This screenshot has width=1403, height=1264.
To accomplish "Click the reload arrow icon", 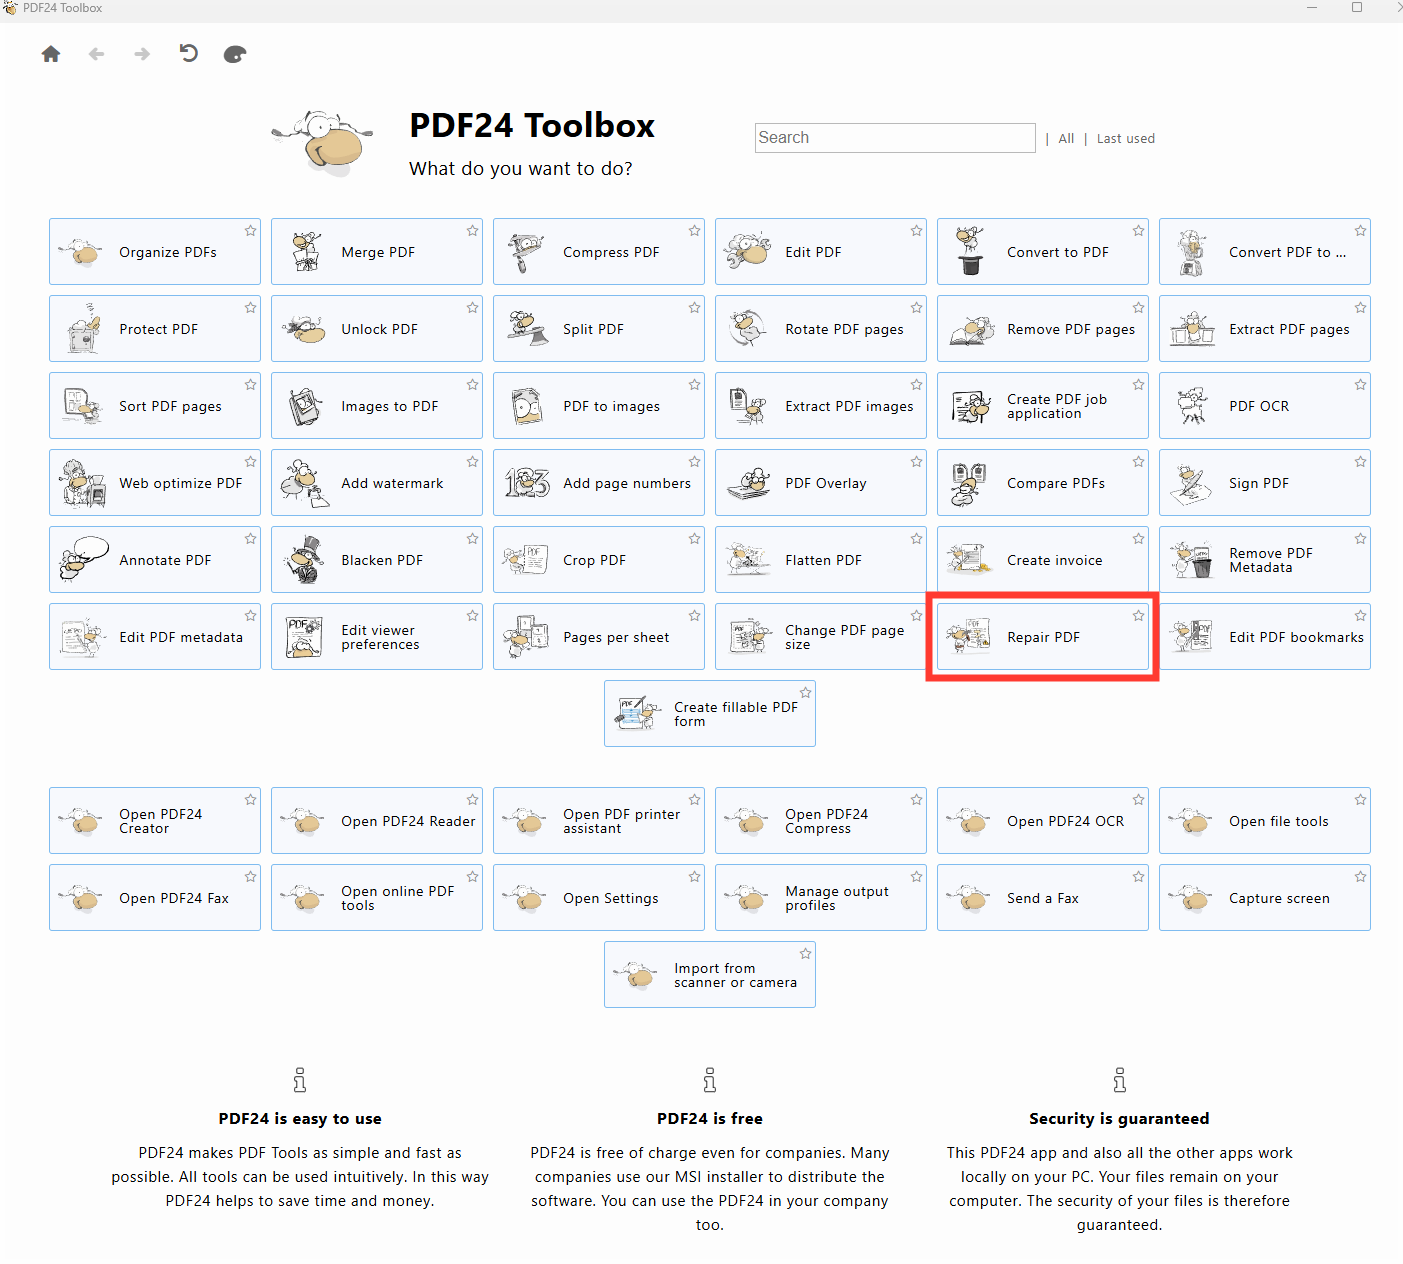I will [x=188, y=54].
